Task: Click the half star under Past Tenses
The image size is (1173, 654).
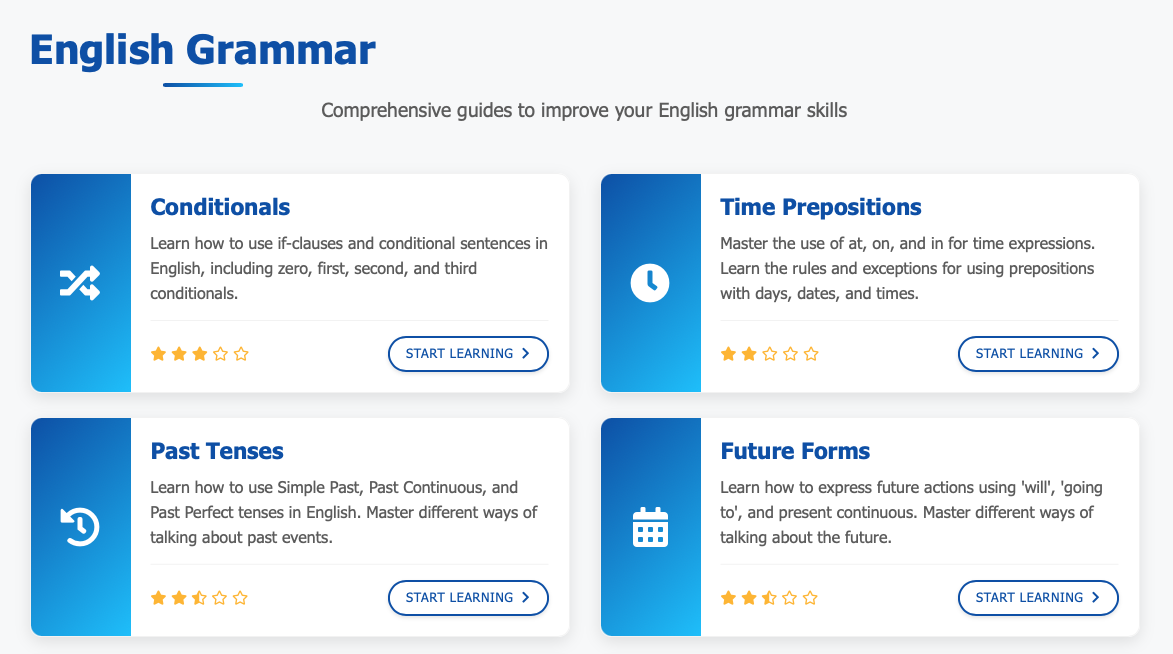Action: (199, 598)
